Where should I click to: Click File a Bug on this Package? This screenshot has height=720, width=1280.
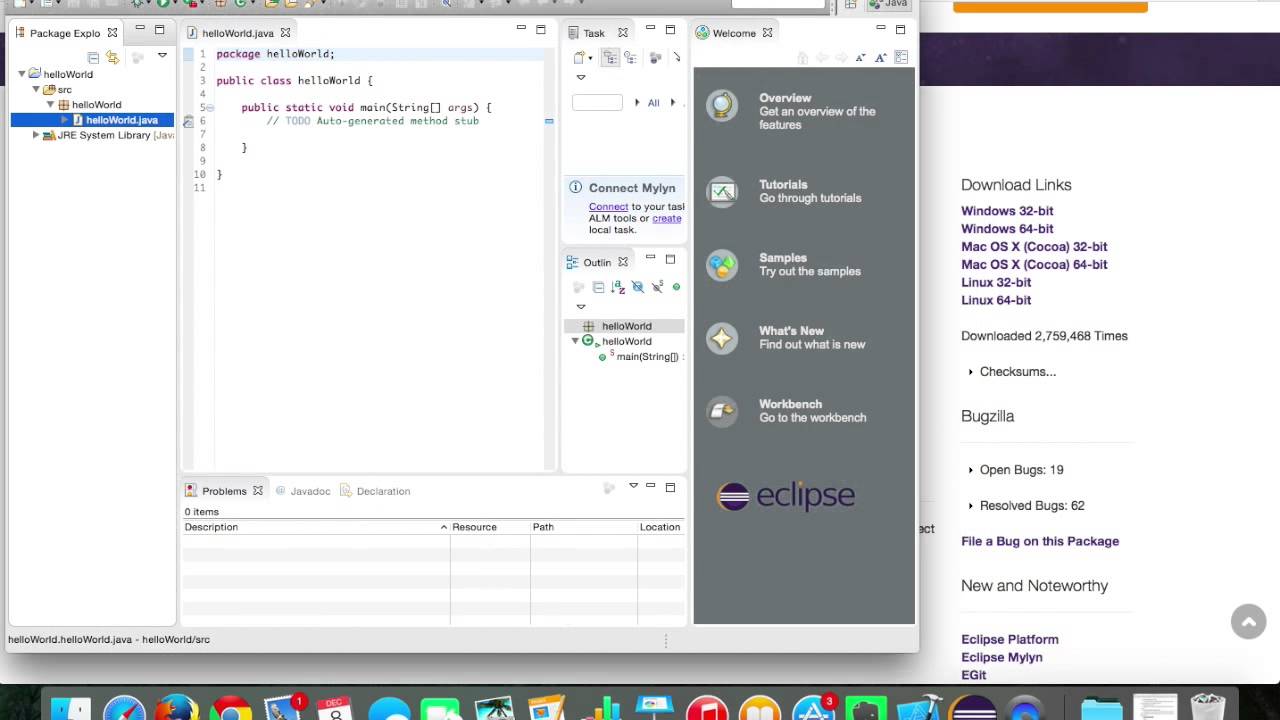[x=1040, y=541]
